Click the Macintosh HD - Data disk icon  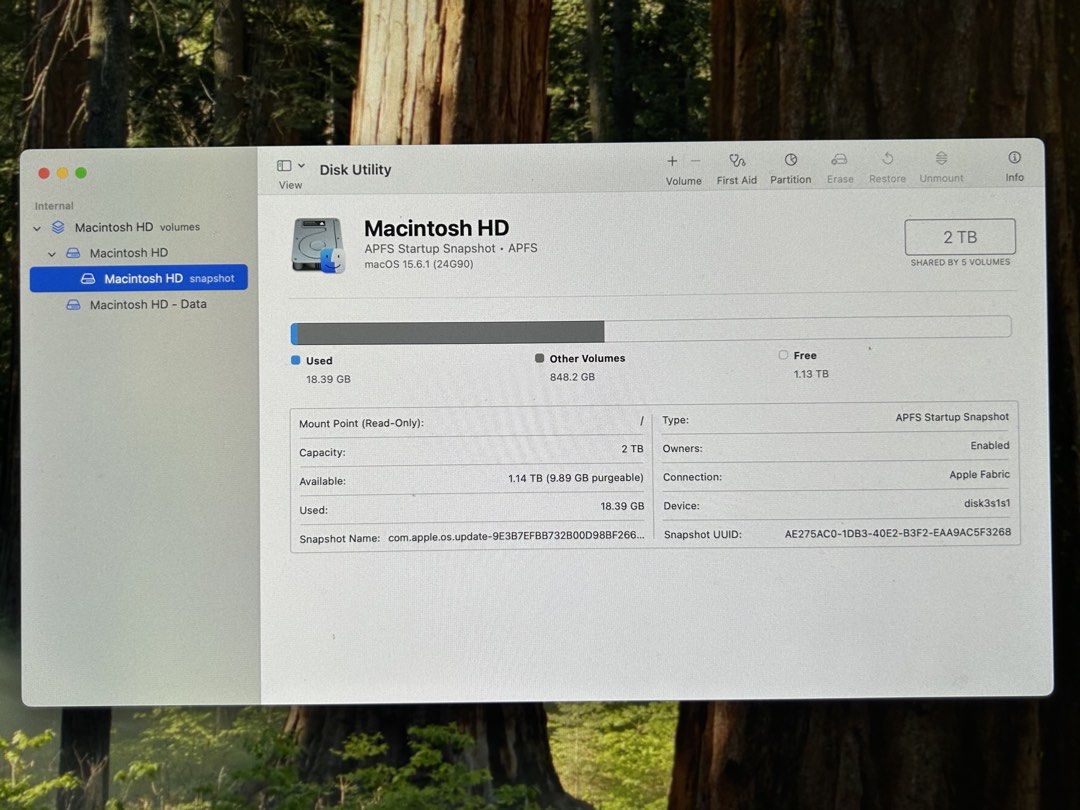[73, 304]
